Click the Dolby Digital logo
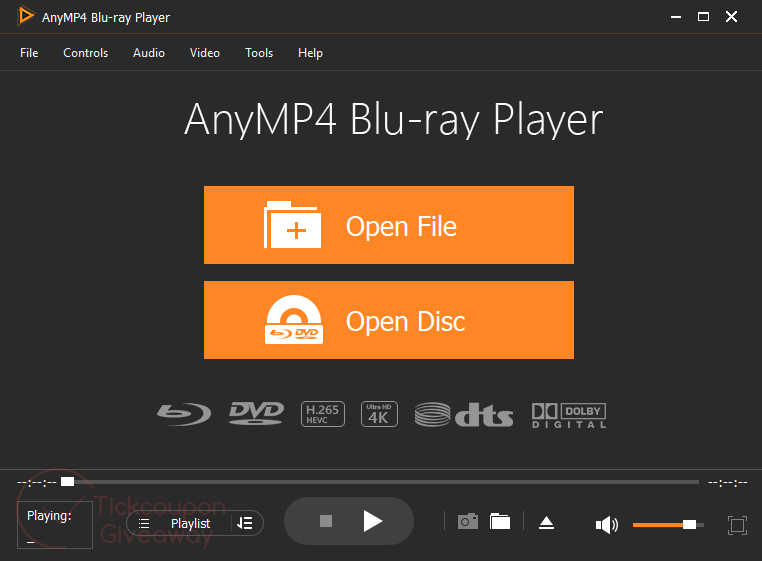 (569, 416)
